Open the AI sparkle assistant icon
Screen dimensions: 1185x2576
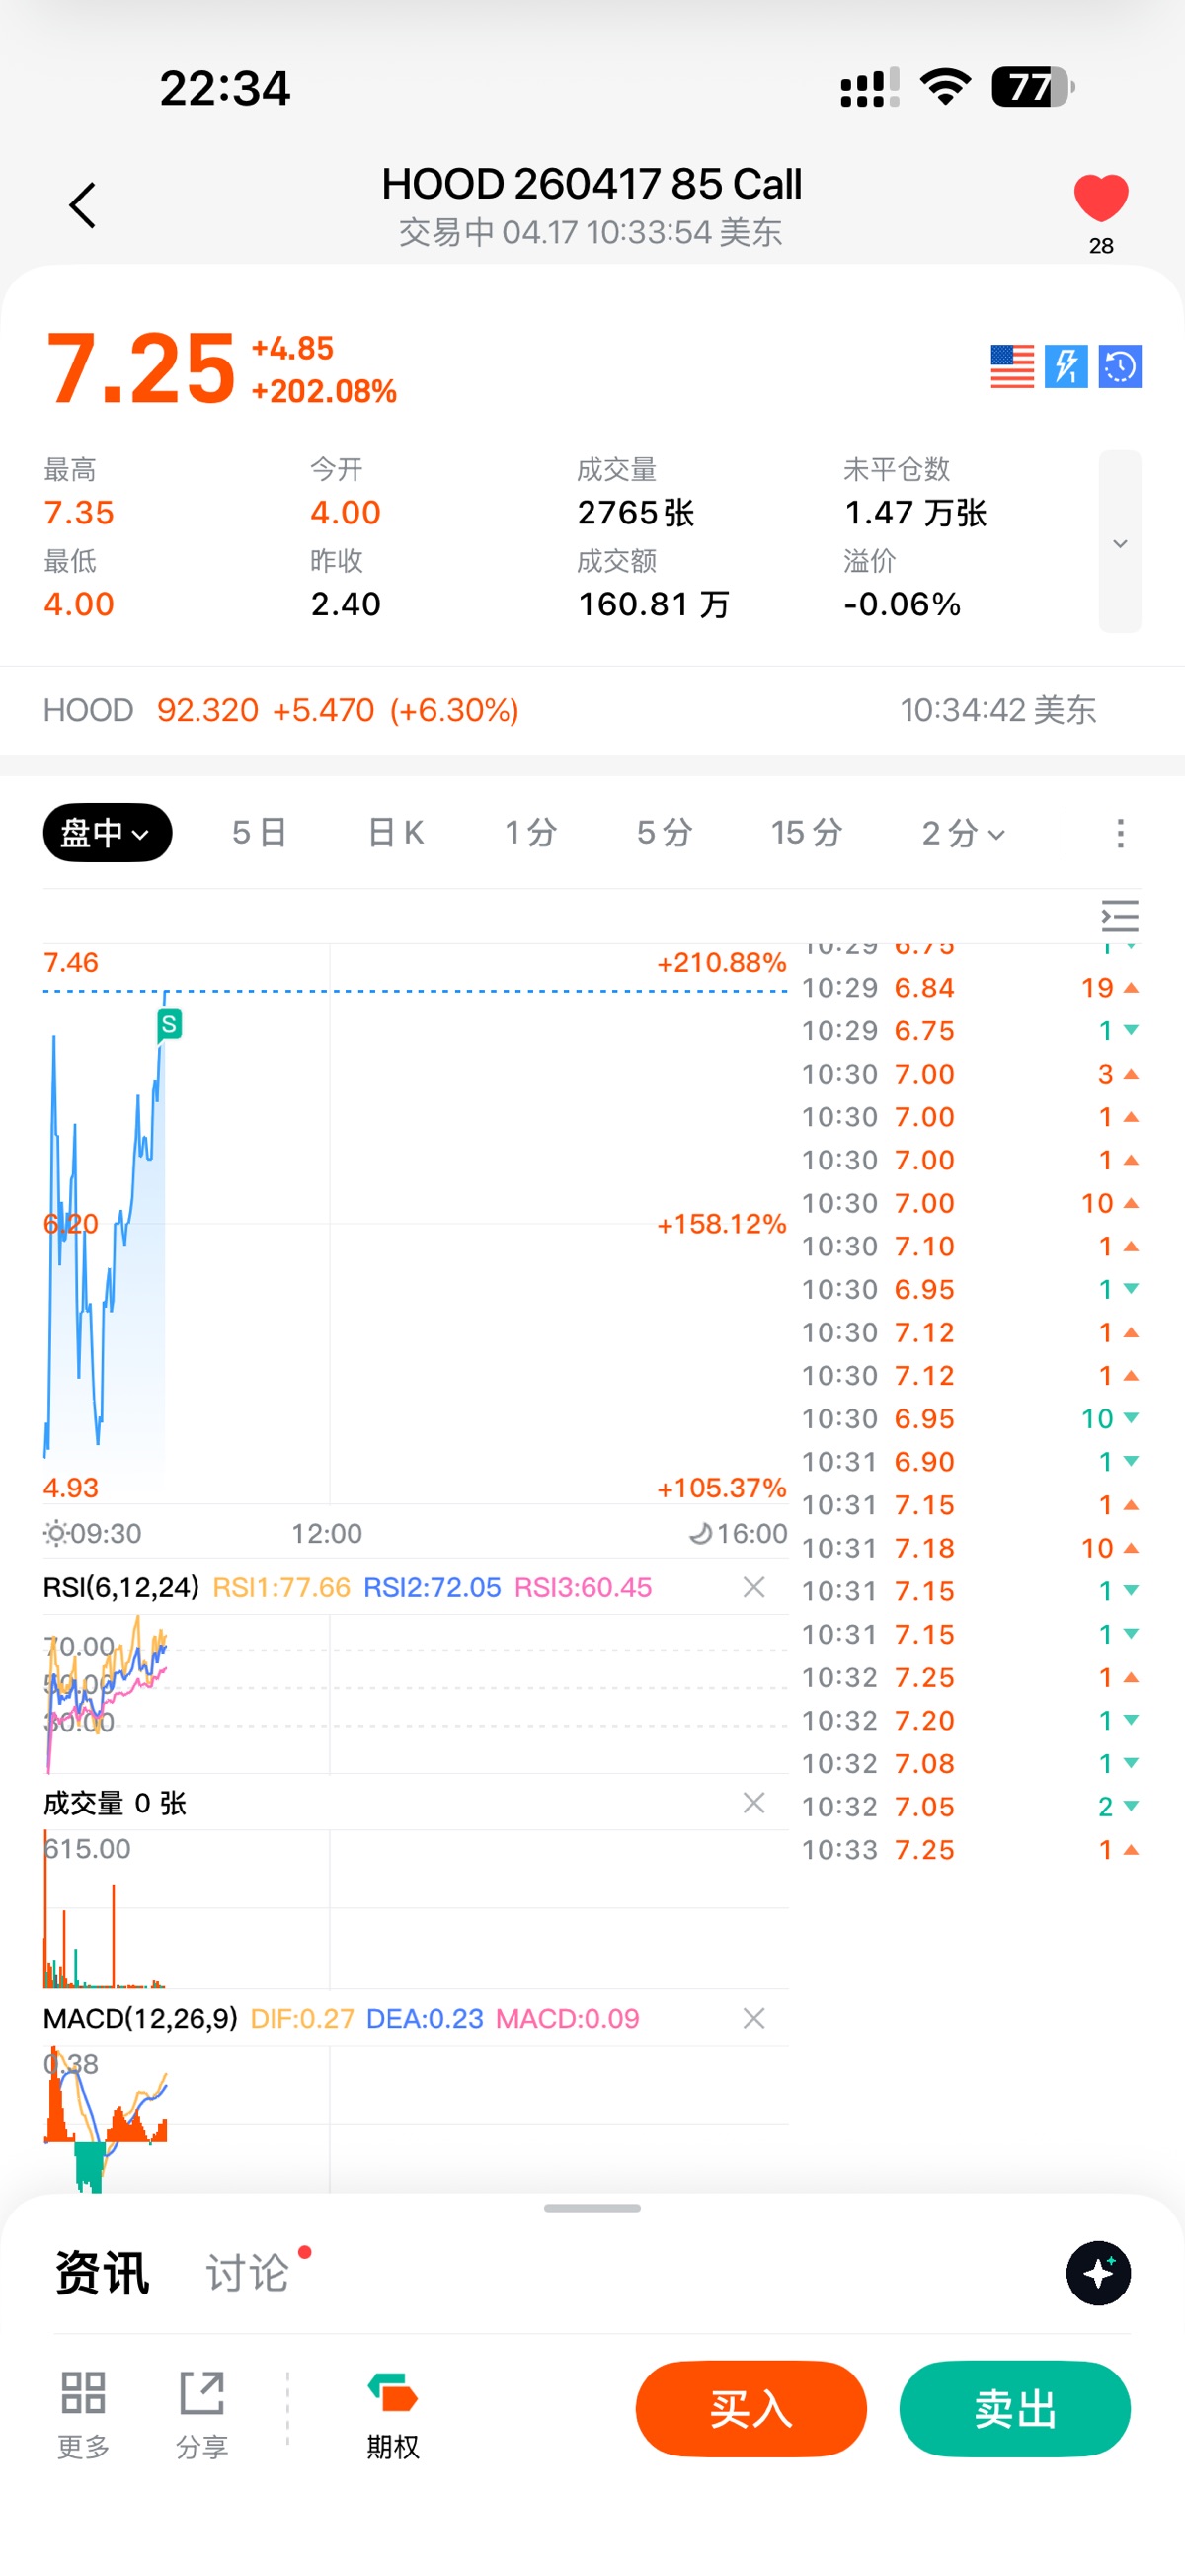point(1098,2273)
